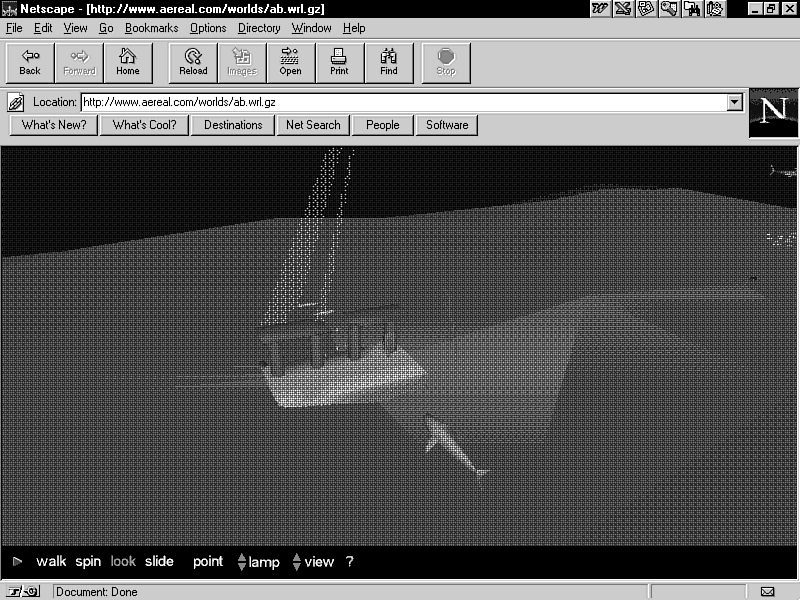Click the Open location toolbar button
The width and height of the screenshot is (800, 600).
point(290,62)
